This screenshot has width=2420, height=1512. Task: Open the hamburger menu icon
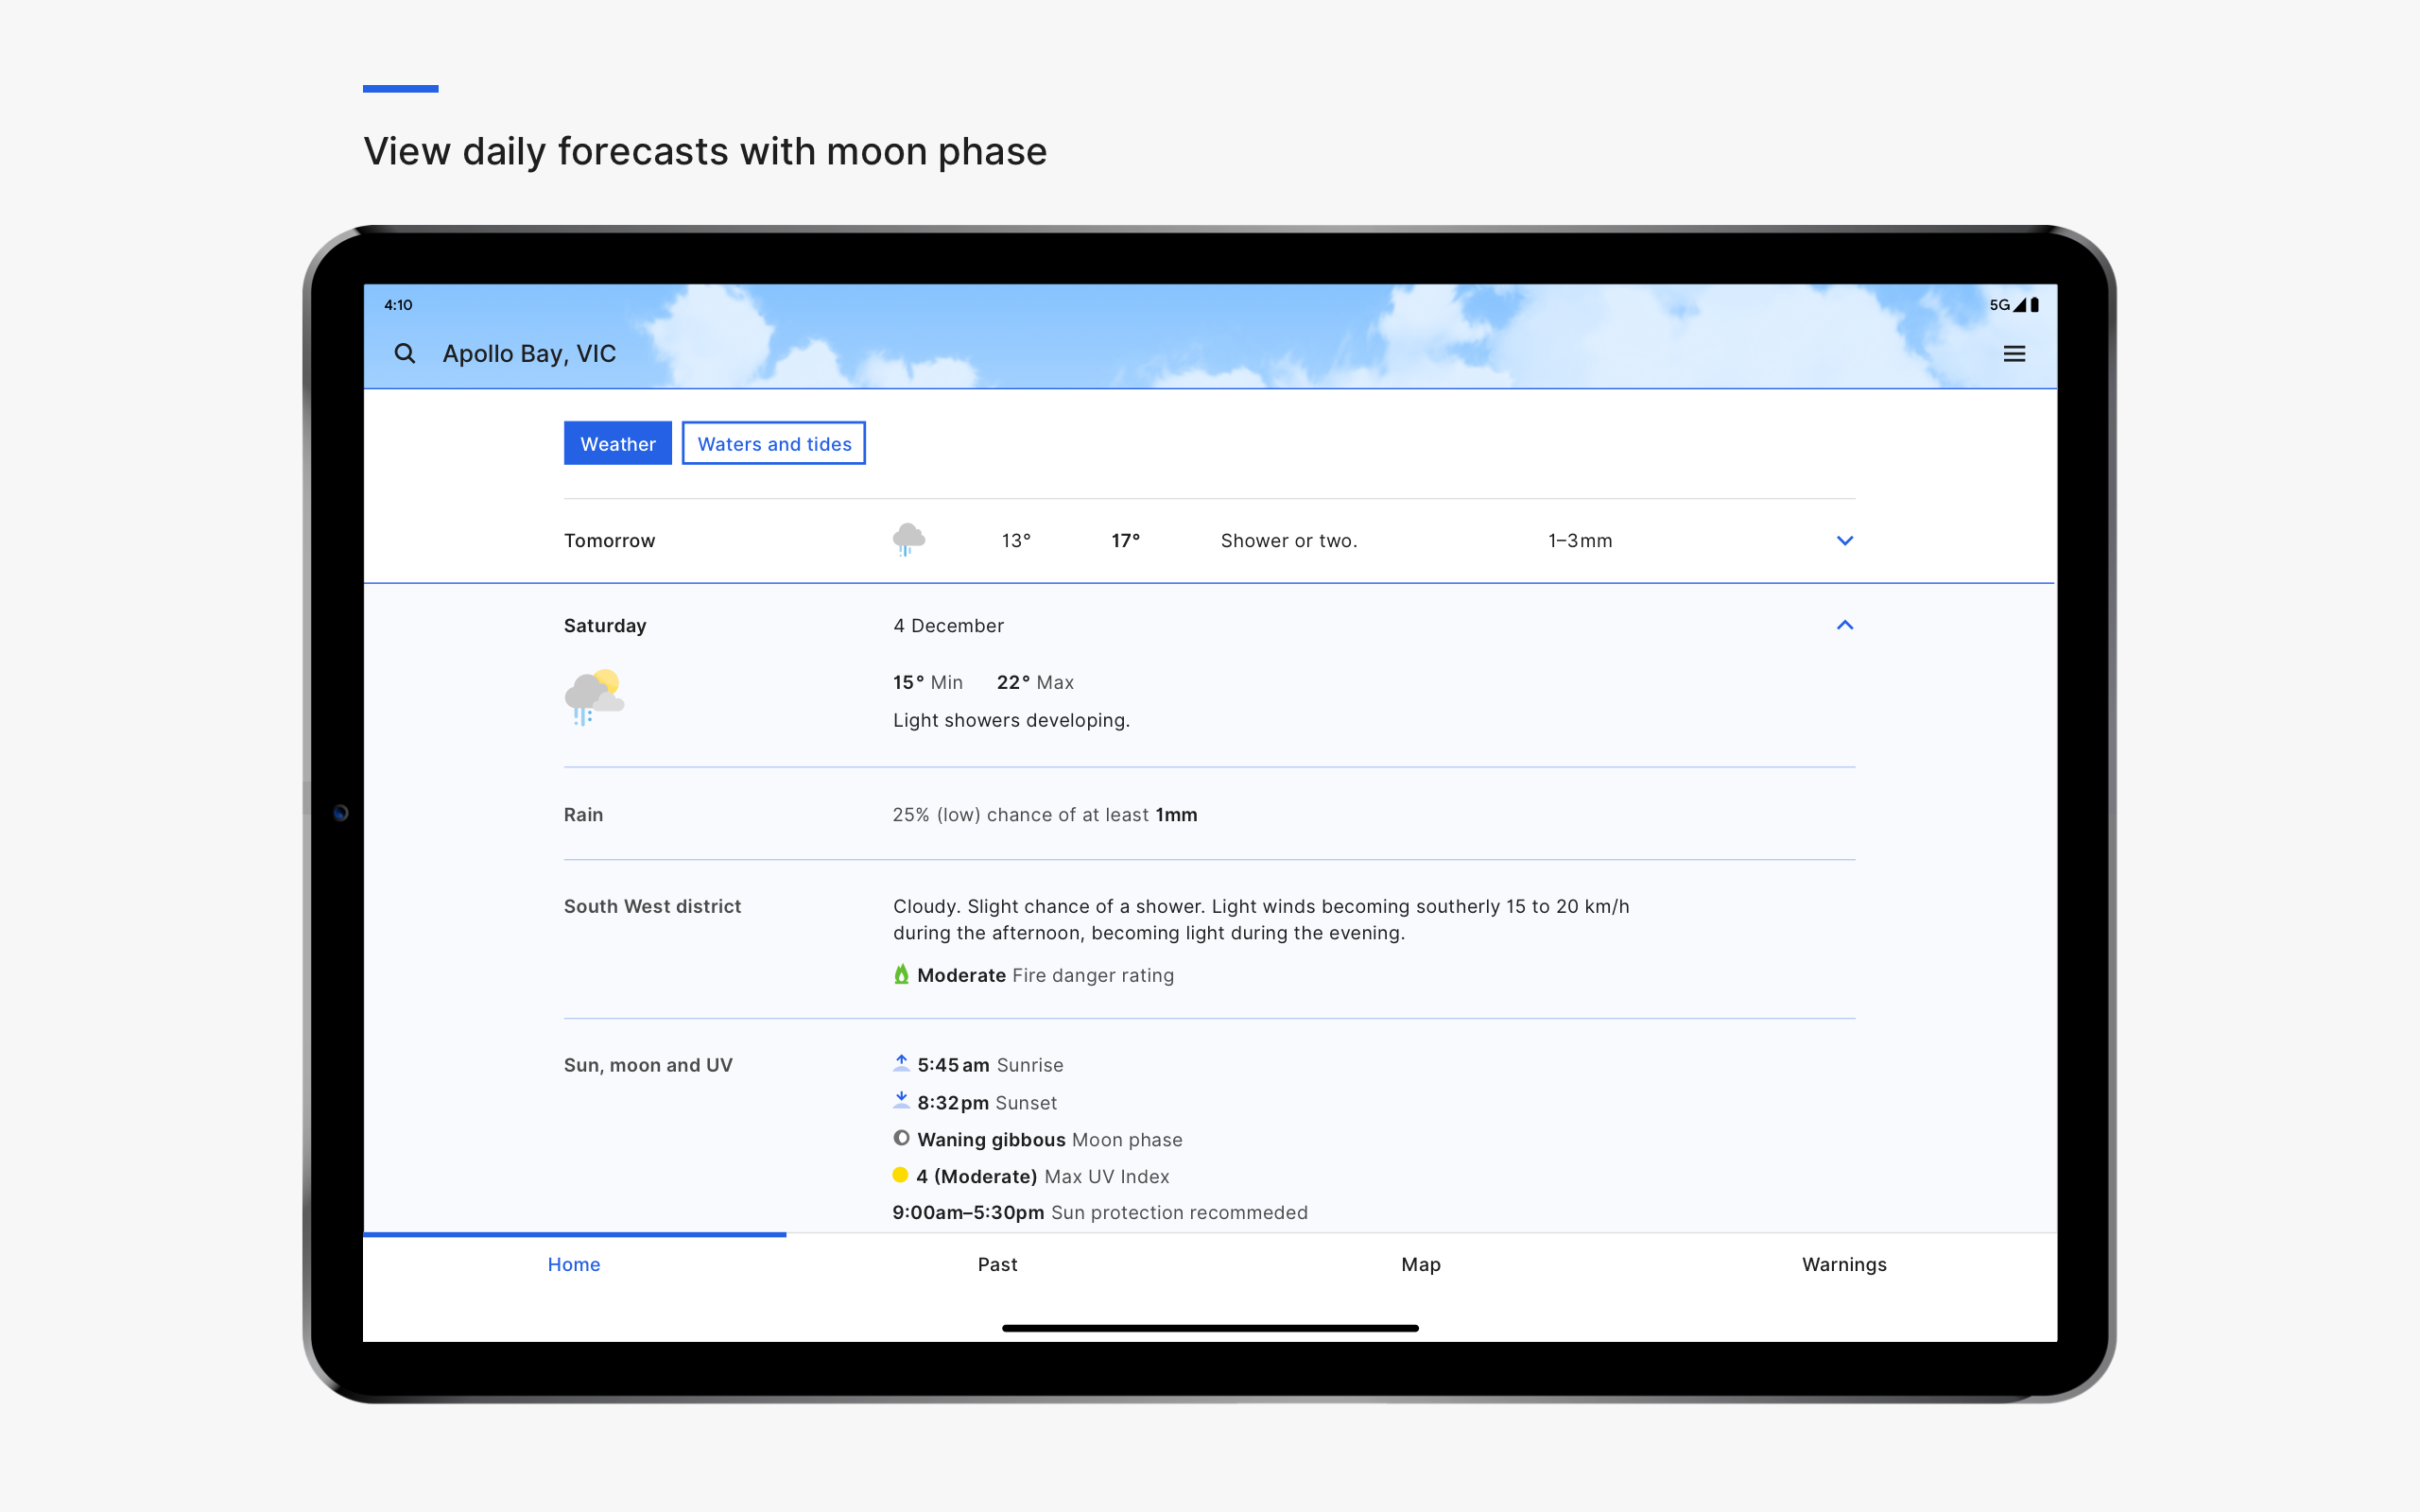point(2014,354)
